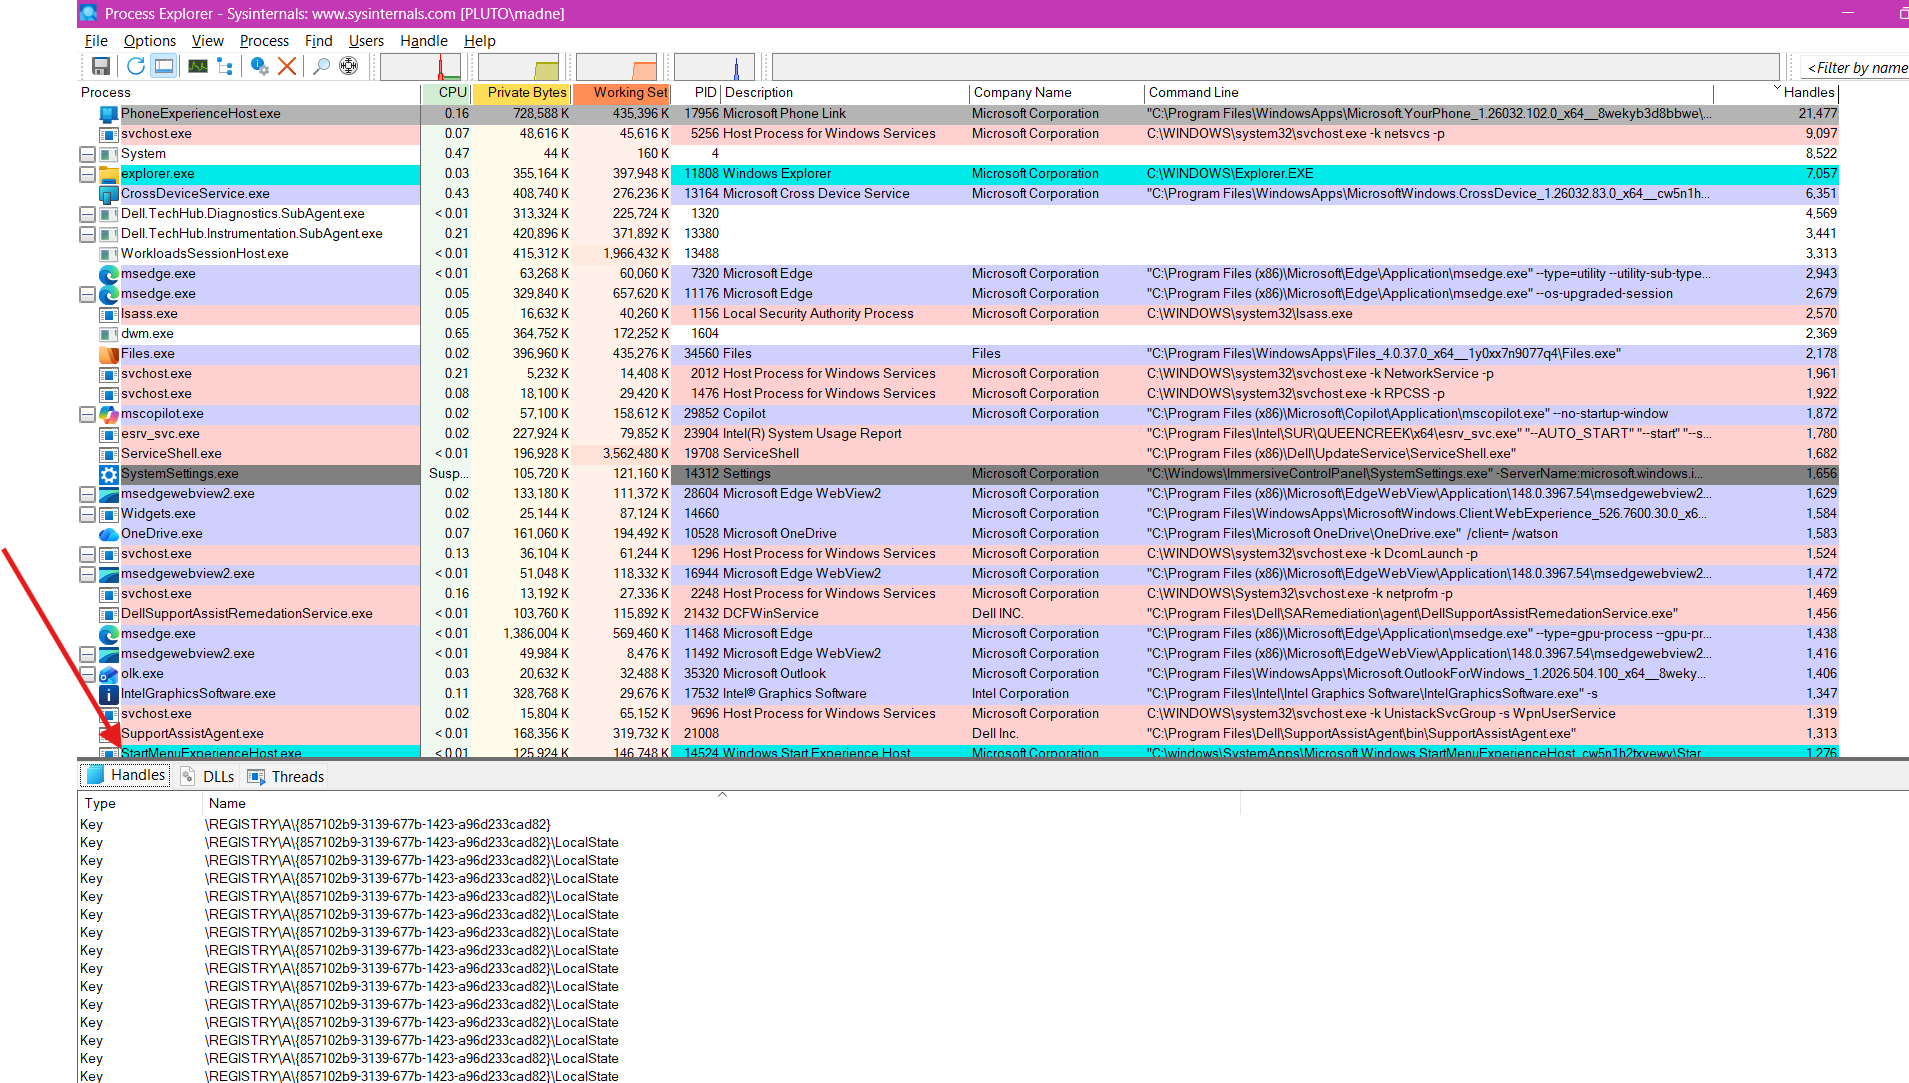The width and height of the screenshot is (1909, 1083).
Task: Select the lsass.exe process row
Action: pos(958,314)
